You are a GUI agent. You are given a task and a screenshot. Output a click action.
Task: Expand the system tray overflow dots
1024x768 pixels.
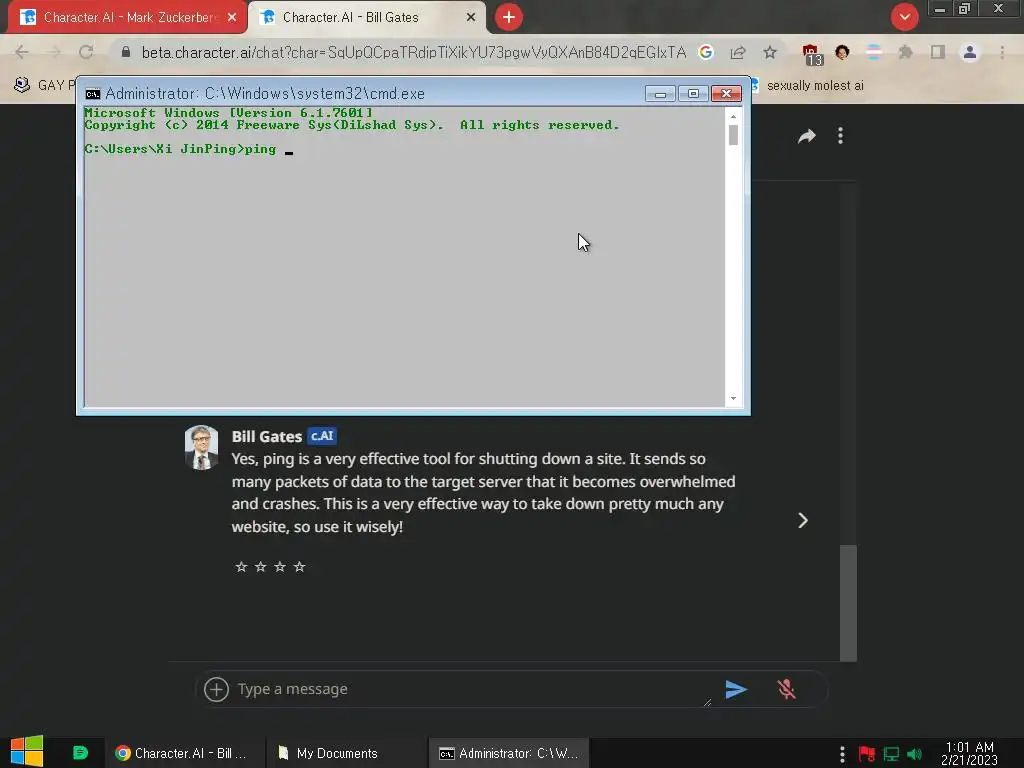tap(842, 754)
